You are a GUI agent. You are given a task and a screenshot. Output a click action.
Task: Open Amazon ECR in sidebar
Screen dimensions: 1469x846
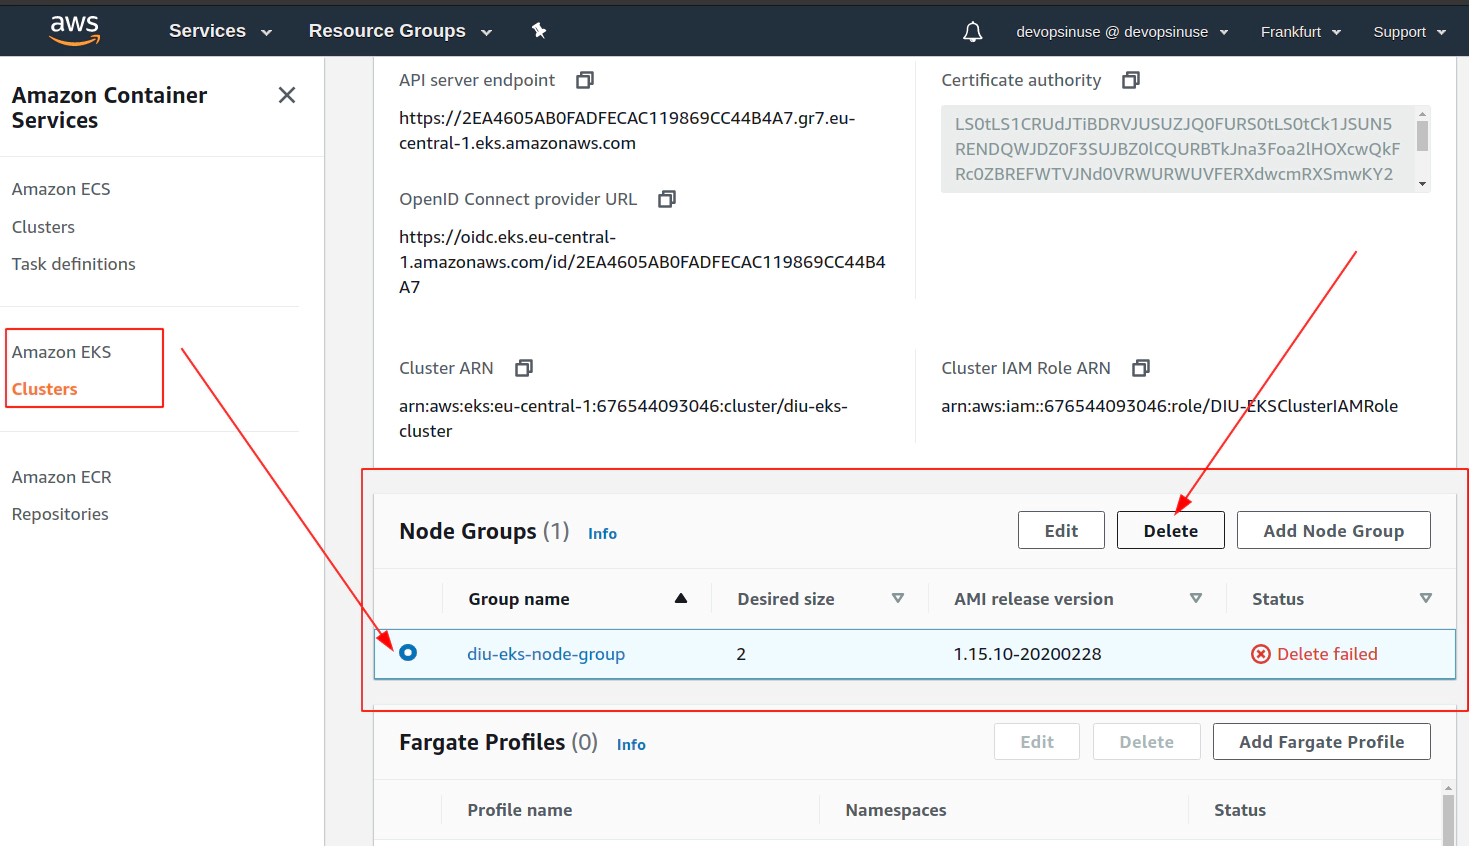point(62,477)
